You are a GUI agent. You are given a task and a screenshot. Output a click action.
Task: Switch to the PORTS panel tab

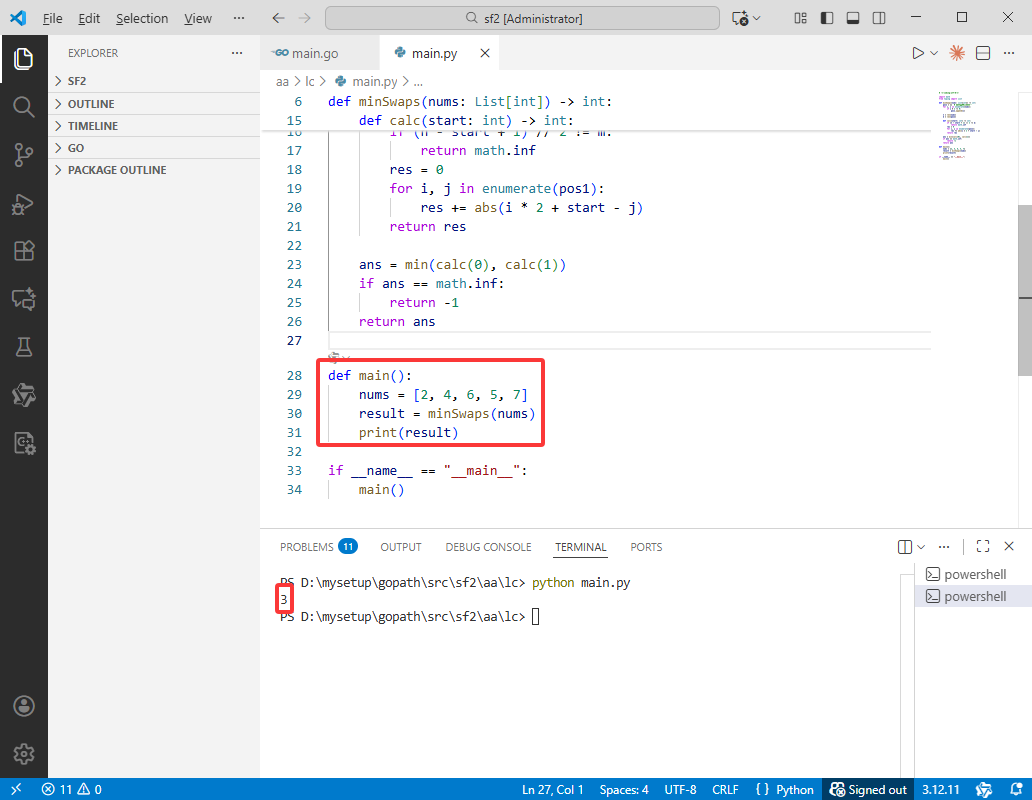[646, 547]
